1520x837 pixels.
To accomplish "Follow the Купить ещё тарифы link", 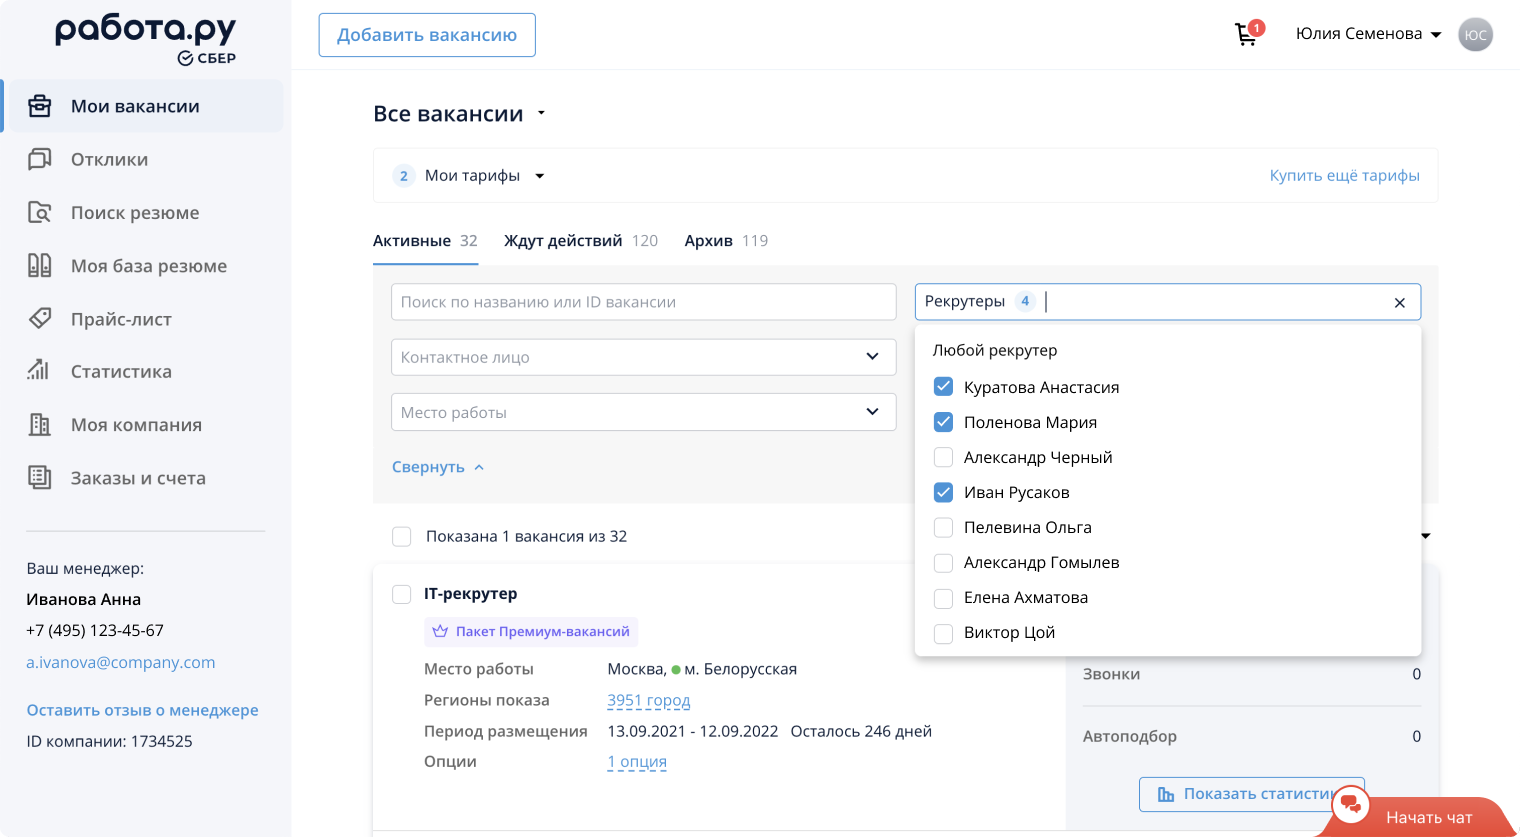I will pos(1344,176).
